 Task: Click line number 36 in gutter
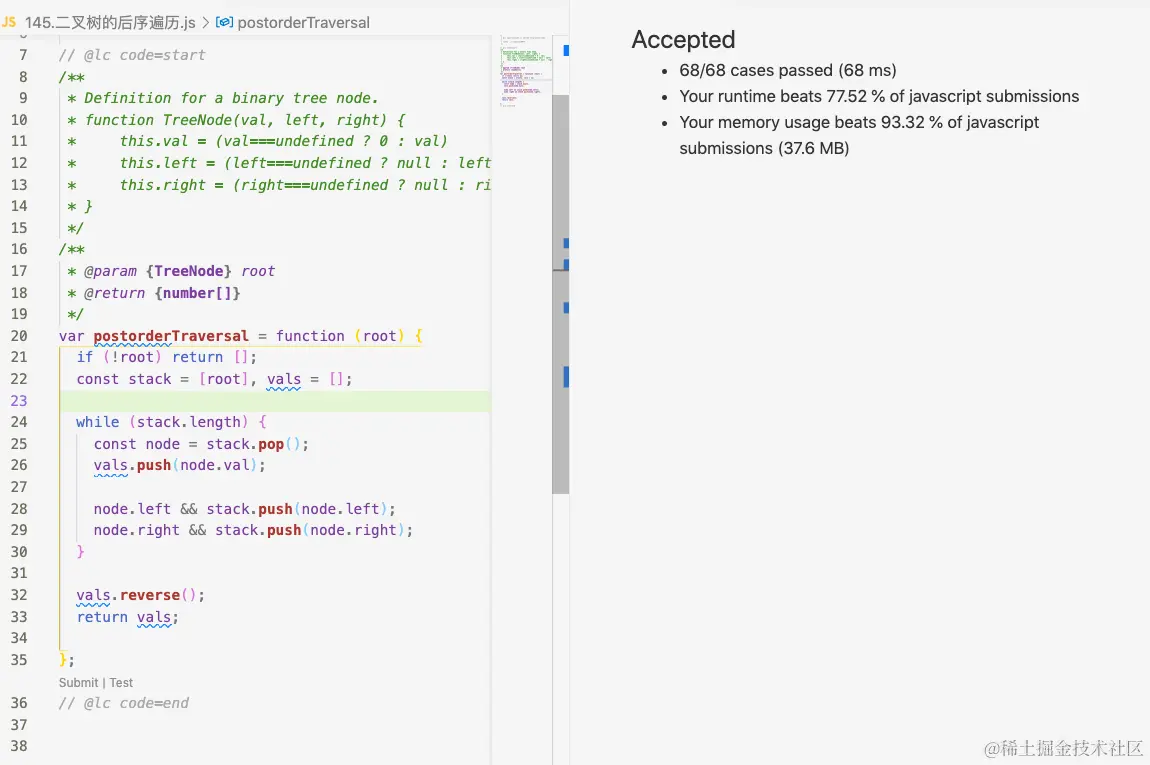(18, 703)
